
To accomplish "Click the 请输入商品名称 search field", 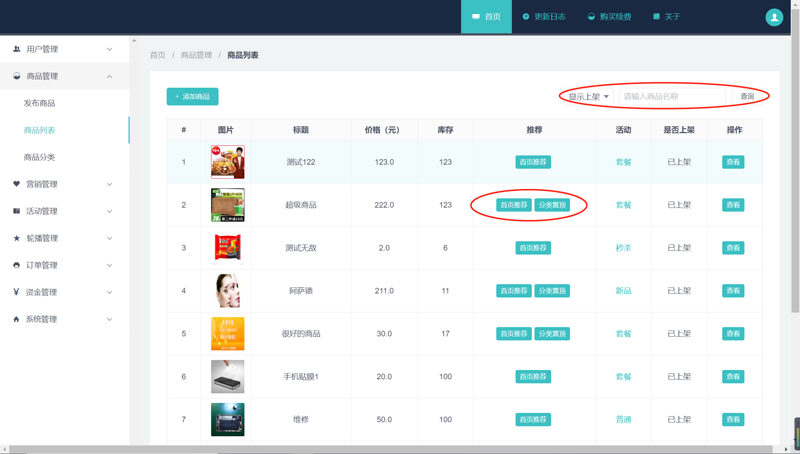I will [x=672, y=96].
